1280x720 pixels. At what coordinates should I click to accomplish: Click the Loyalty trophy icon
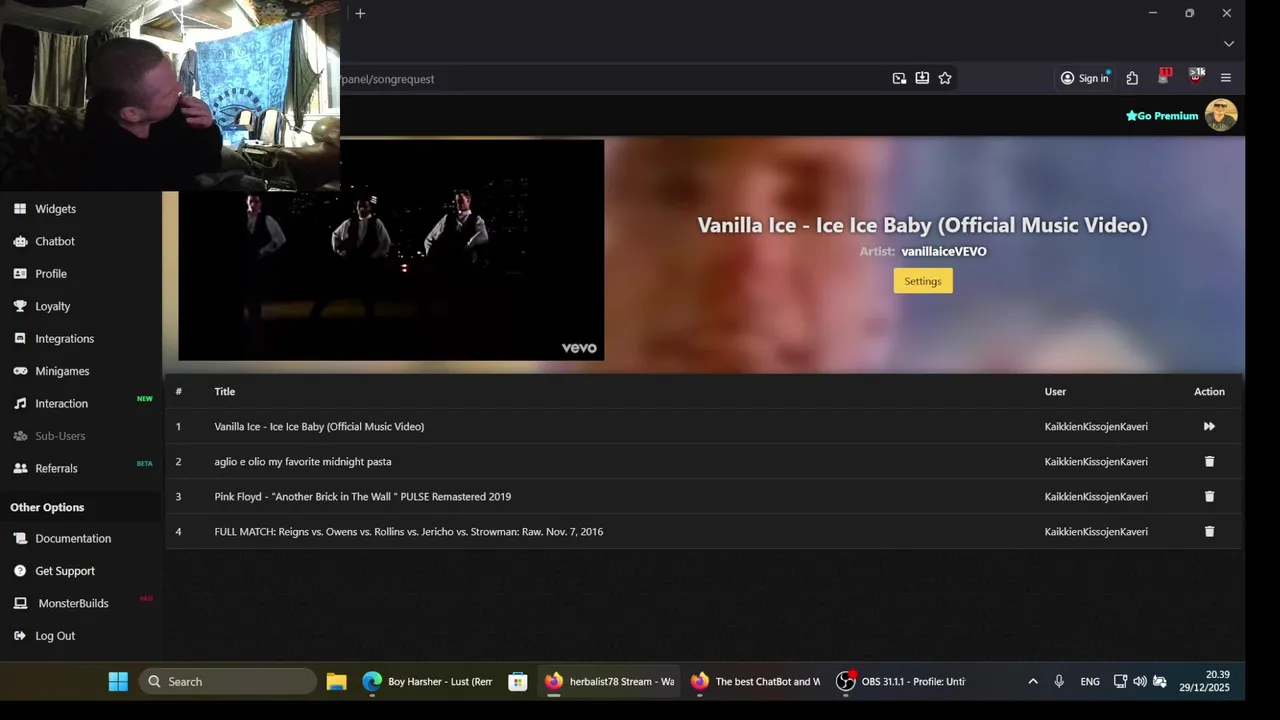click(20, 306)
